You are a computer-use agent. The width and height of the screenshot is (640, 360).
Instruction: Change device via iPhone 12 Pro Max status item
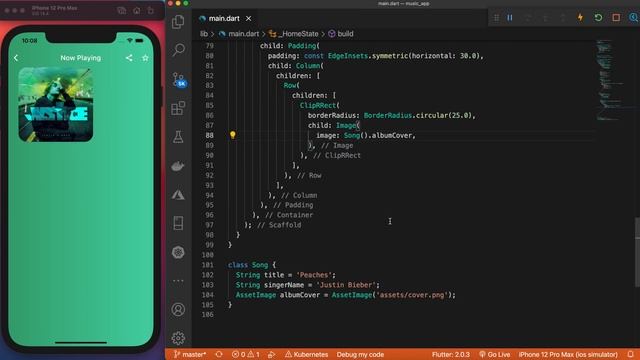[x=568, y=354]
